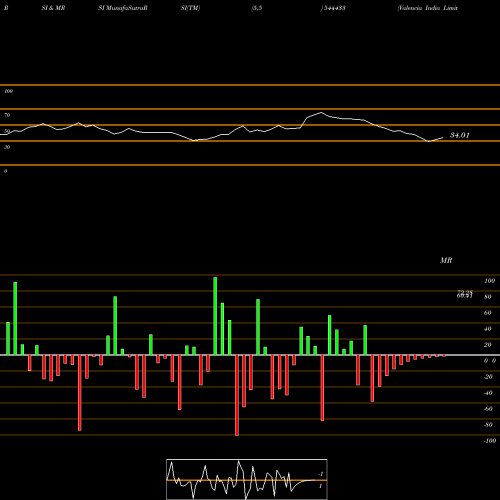The width and height of the screenshot is (500, 500).
Task: Click the MR axis label 20
Action: 488,345
